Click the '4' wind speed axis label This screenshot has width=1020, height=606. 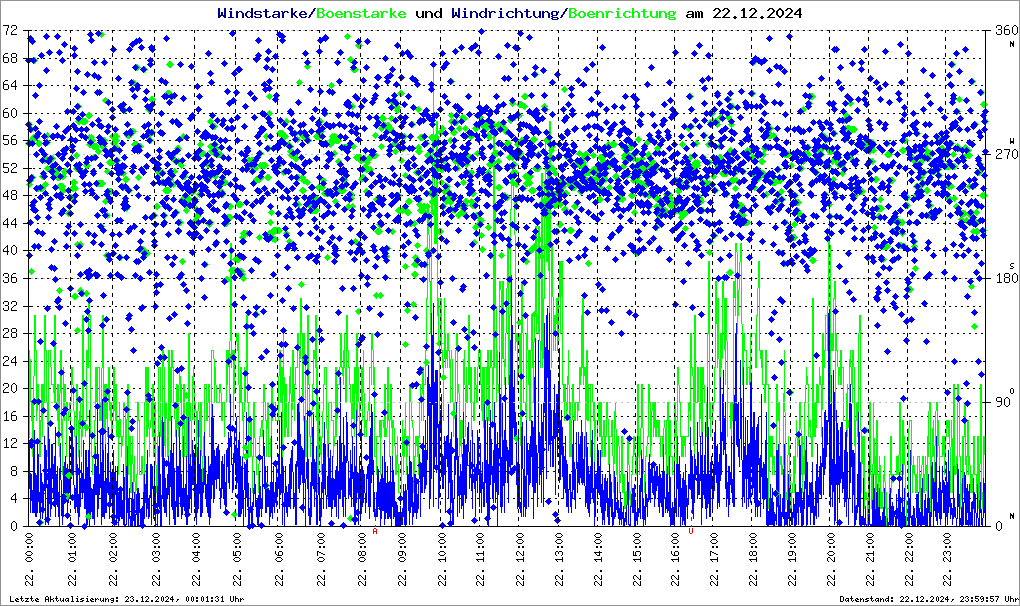coord(14,499)
